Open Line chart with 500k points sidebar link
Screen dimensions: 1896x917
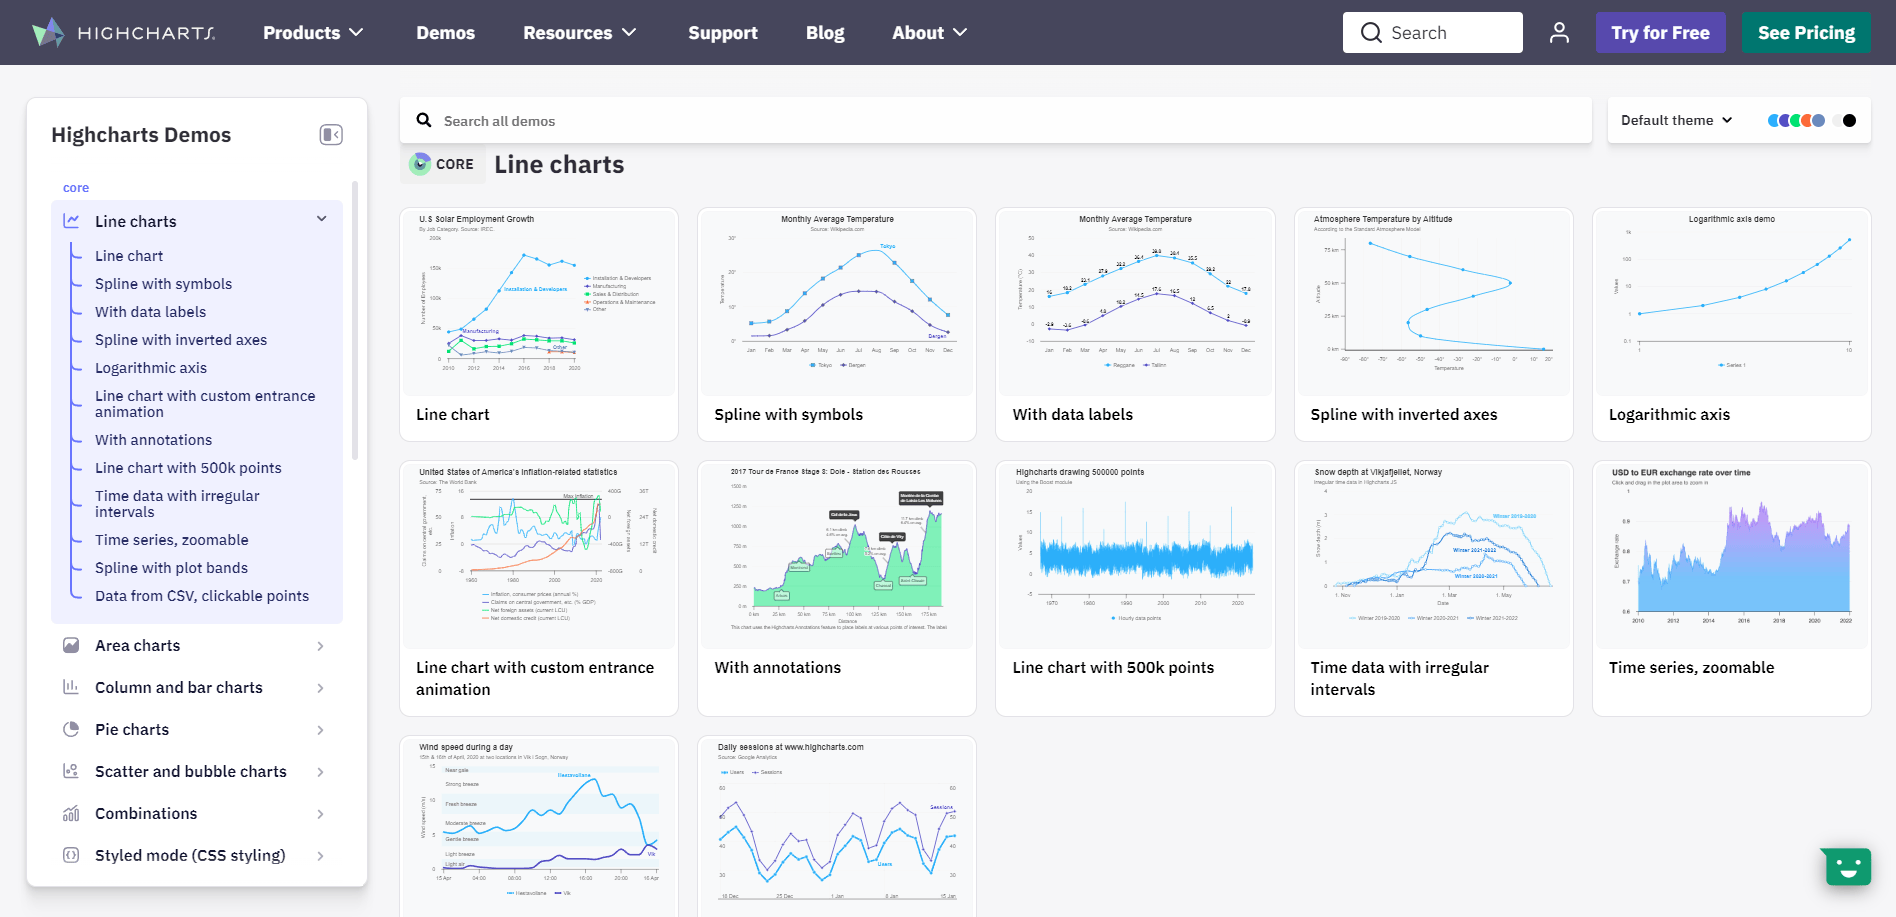(188, 468)
